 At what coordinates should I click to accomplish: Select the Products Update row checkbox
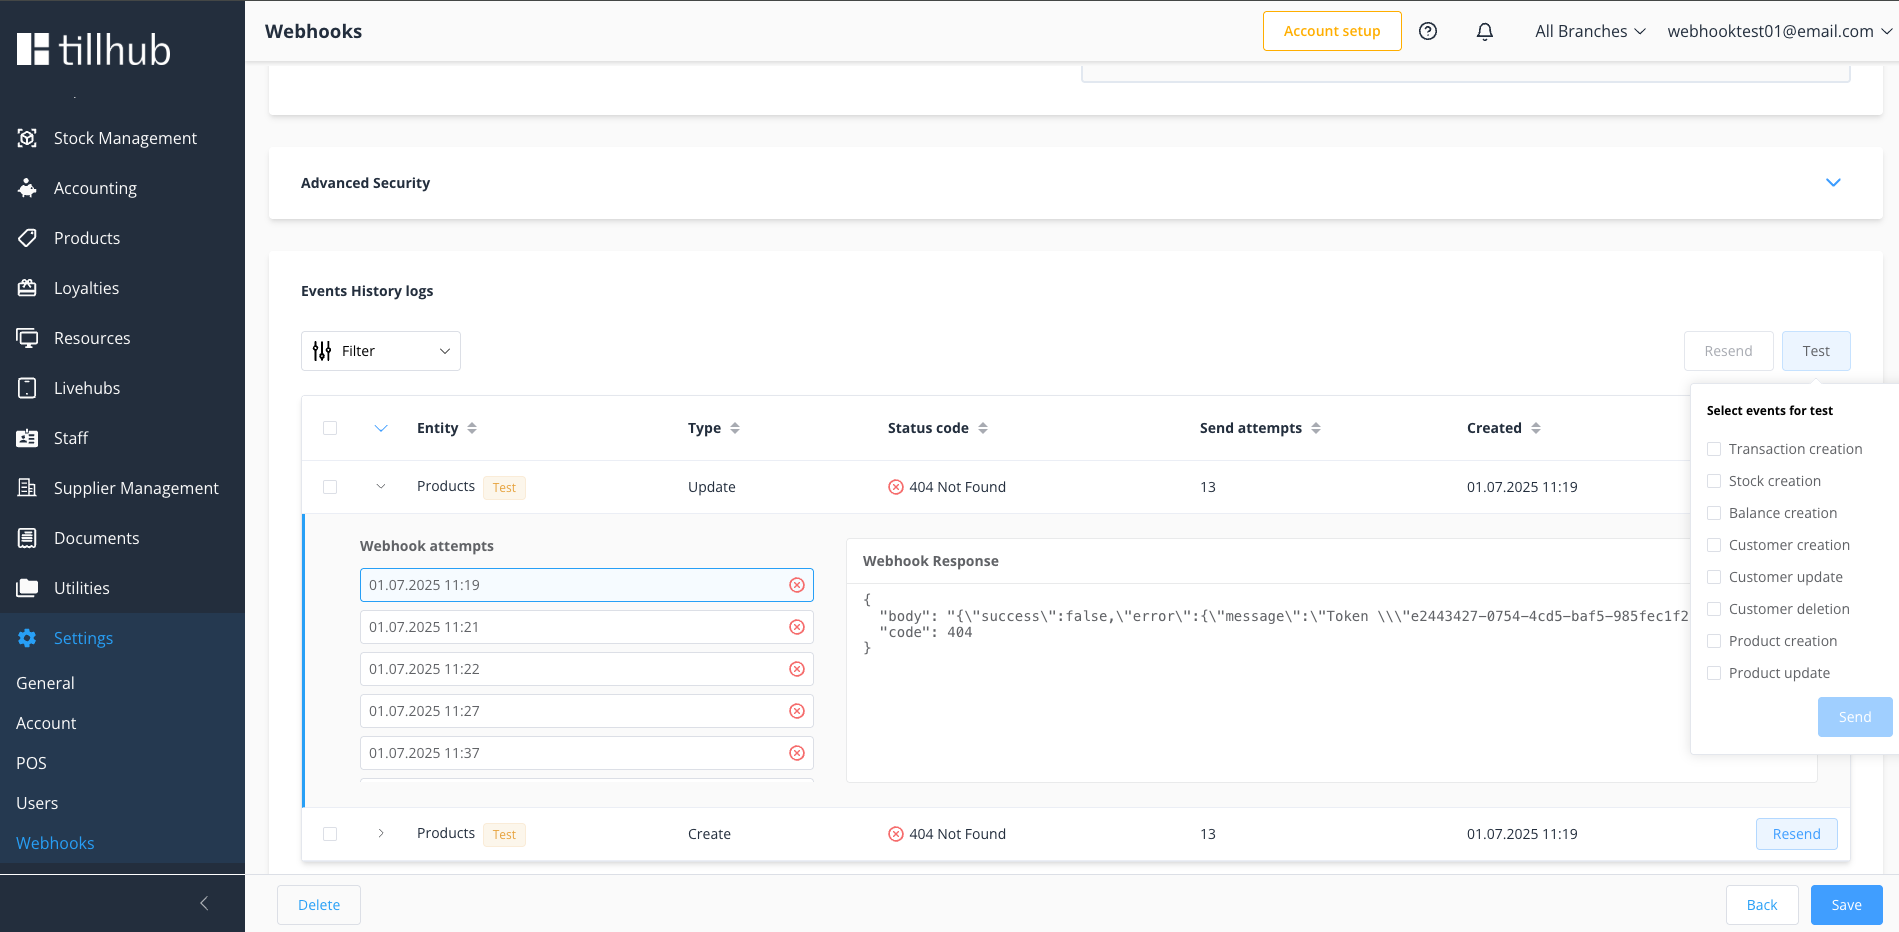[330, 487]
